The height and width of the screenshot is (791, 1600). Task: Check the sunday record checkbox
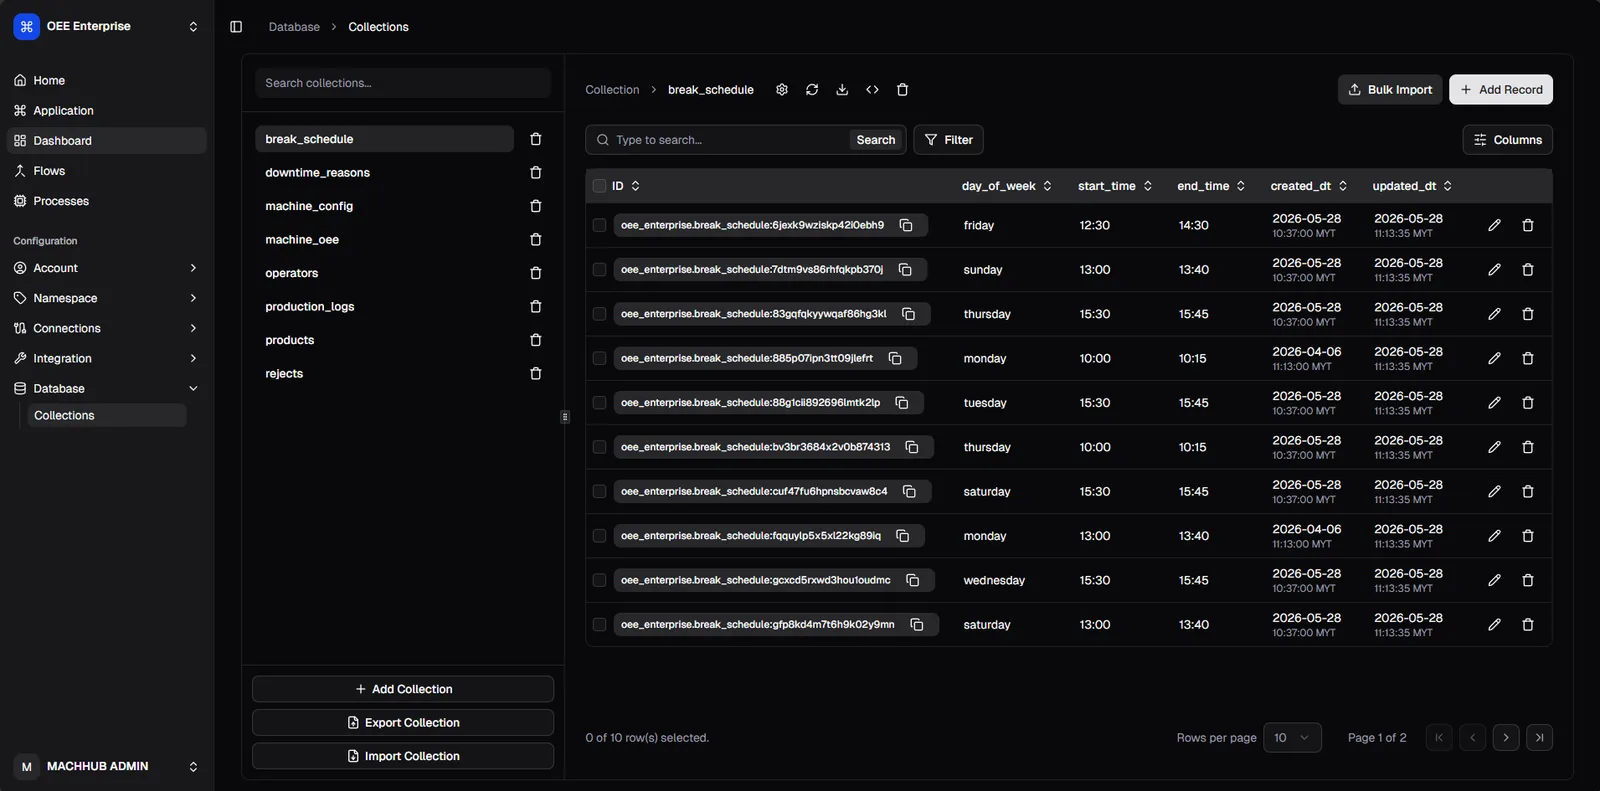tap(599, 270)
